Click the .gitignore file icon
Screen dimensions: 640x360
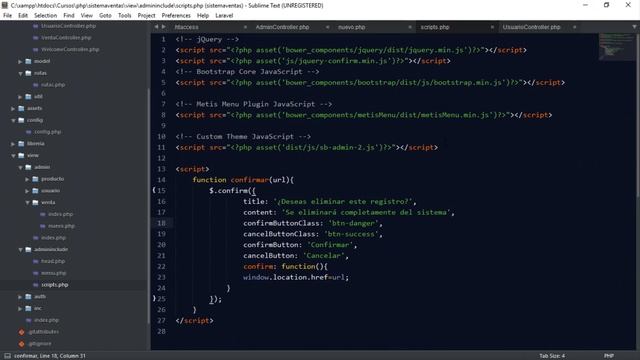[22, 344]
